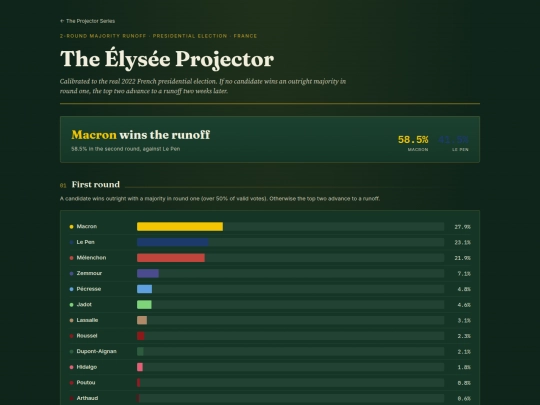540x405 pixels.
Task: Select the Roussel first-round bar
Action: (x=141, y=336)
